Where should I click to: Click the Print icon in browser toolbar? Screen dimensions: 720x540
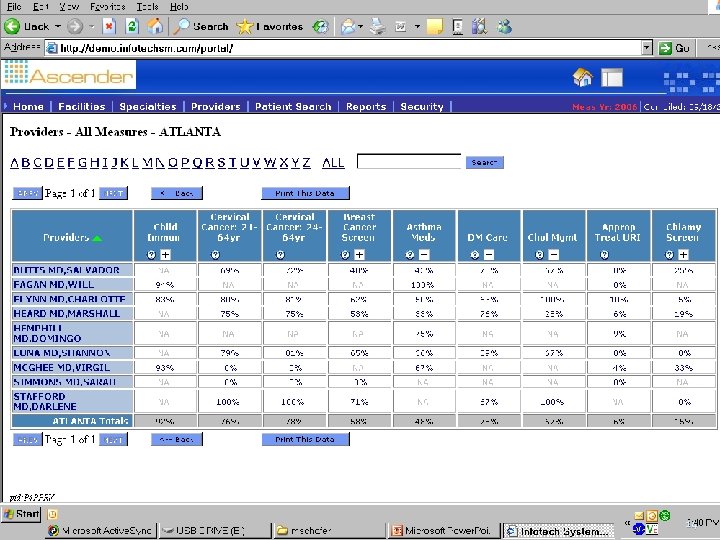[377, 27]
